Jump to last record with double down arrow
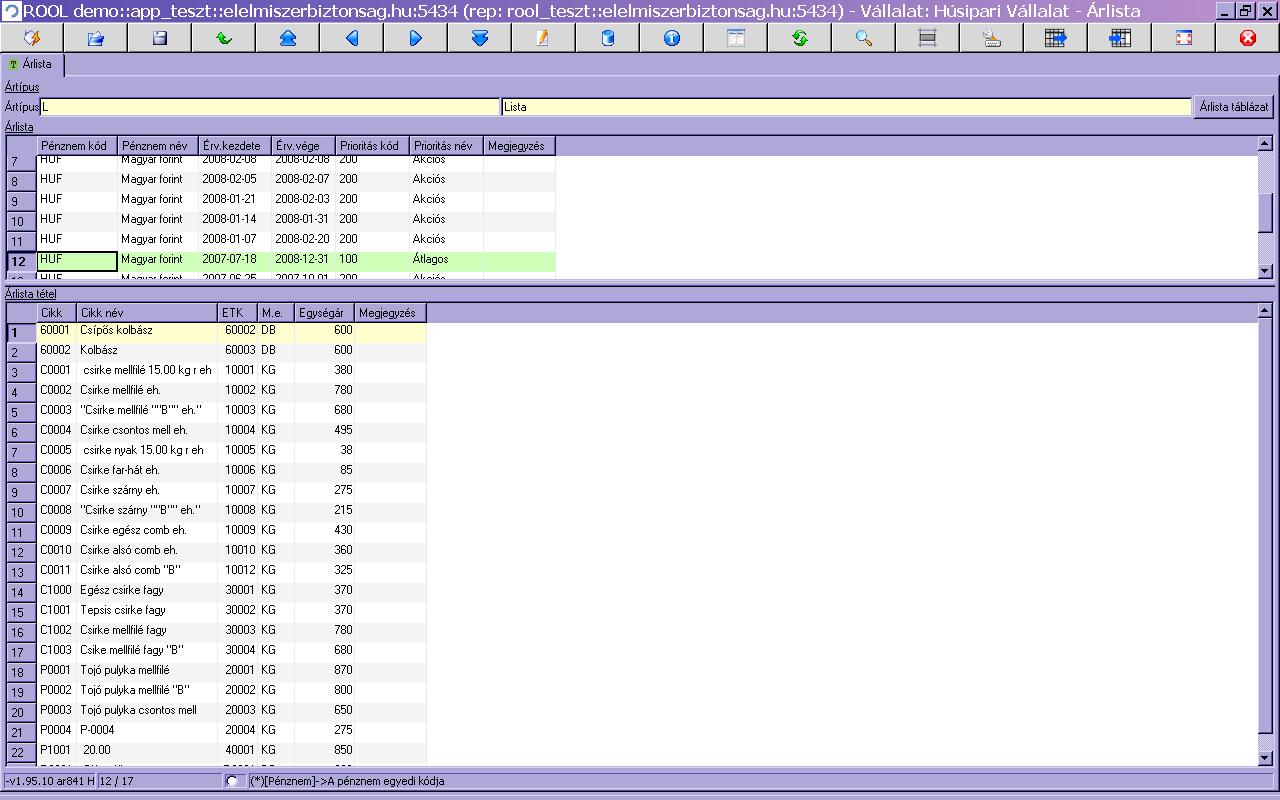The image size is (1280, 800). point(480,38)
